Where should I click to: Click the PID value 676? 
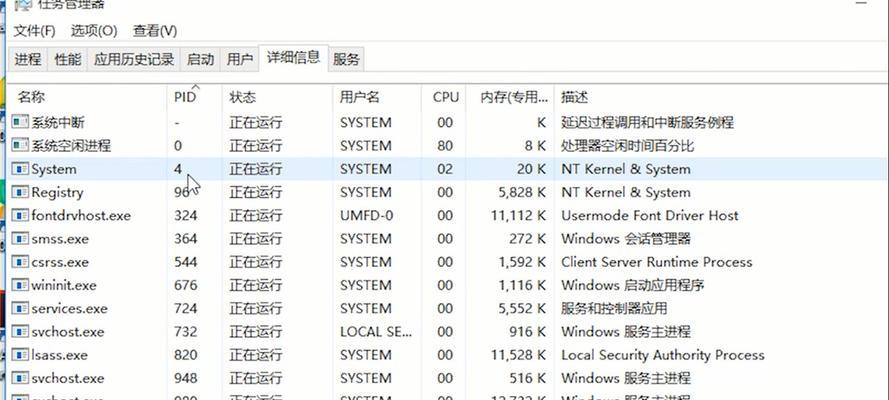pyautogui.click(x=186, y=285)
